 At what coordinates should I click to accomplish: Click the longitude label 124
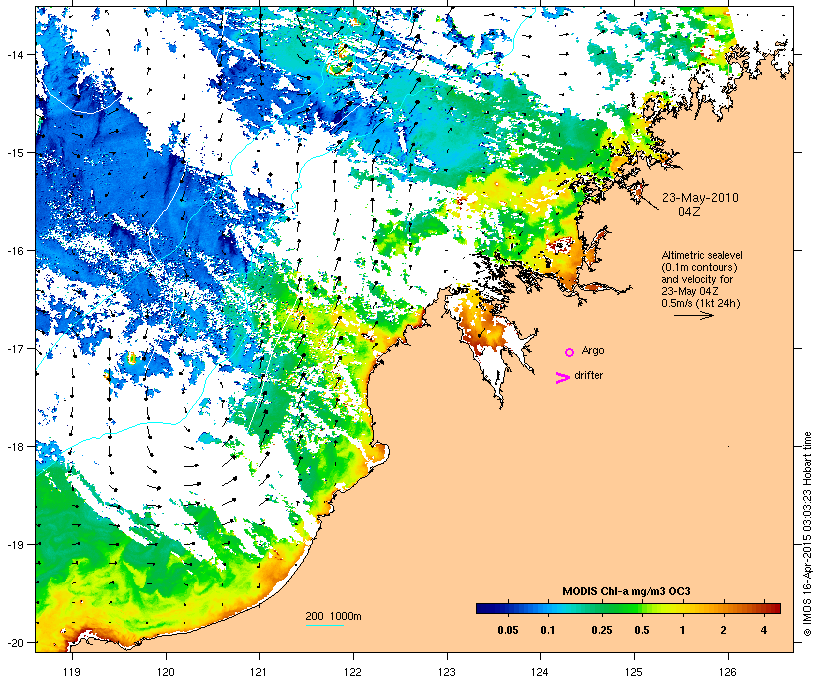click(x=541, y=672)
